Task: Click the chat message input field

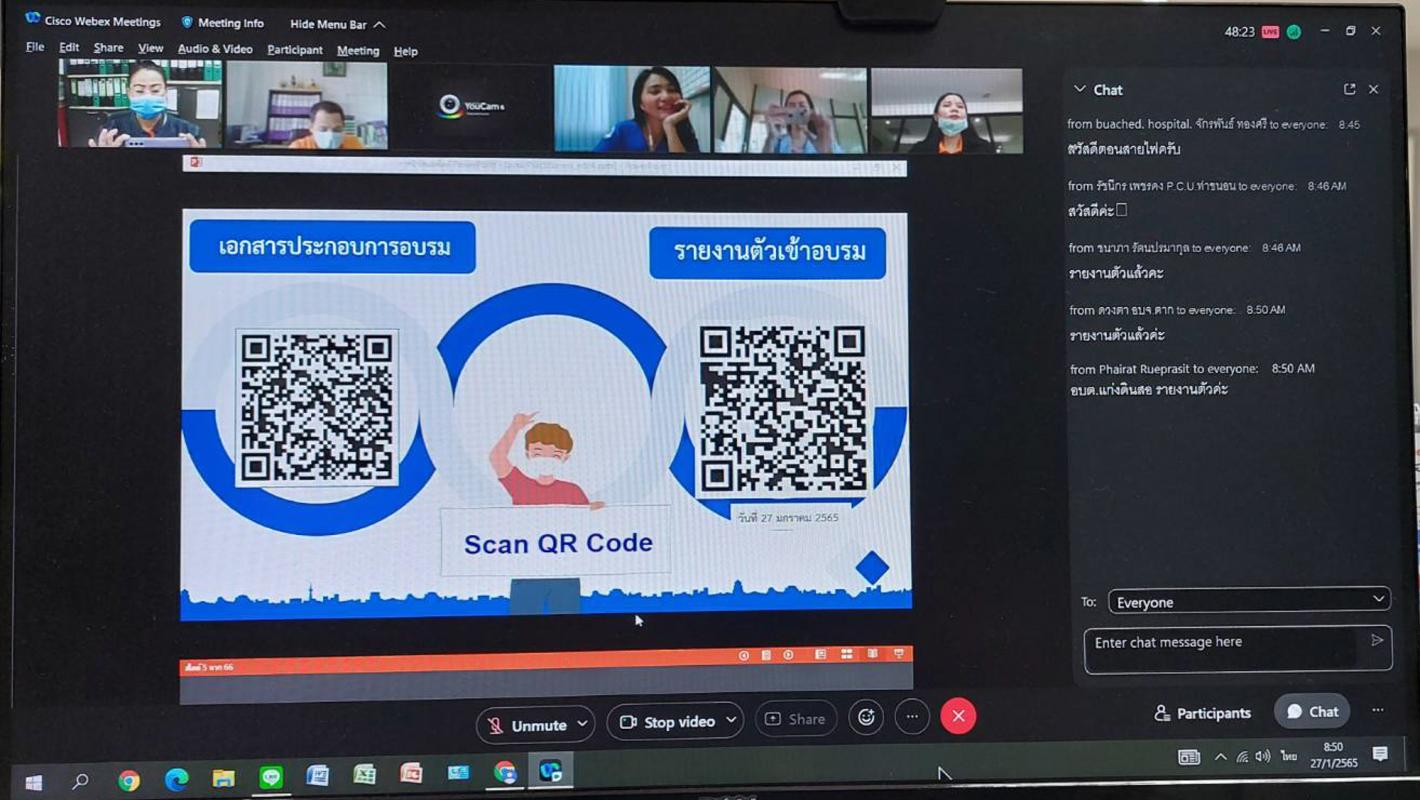Action: pyautogui.click(x=1226, y=648)
